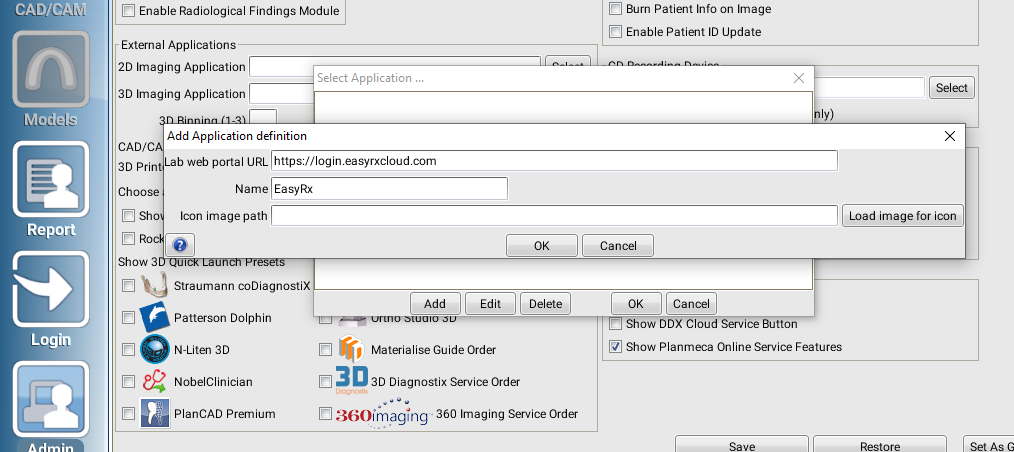Click the Restore button at bottom
Image resolution: width=1014 pixels, height=452 pixels.
point(879,445)
